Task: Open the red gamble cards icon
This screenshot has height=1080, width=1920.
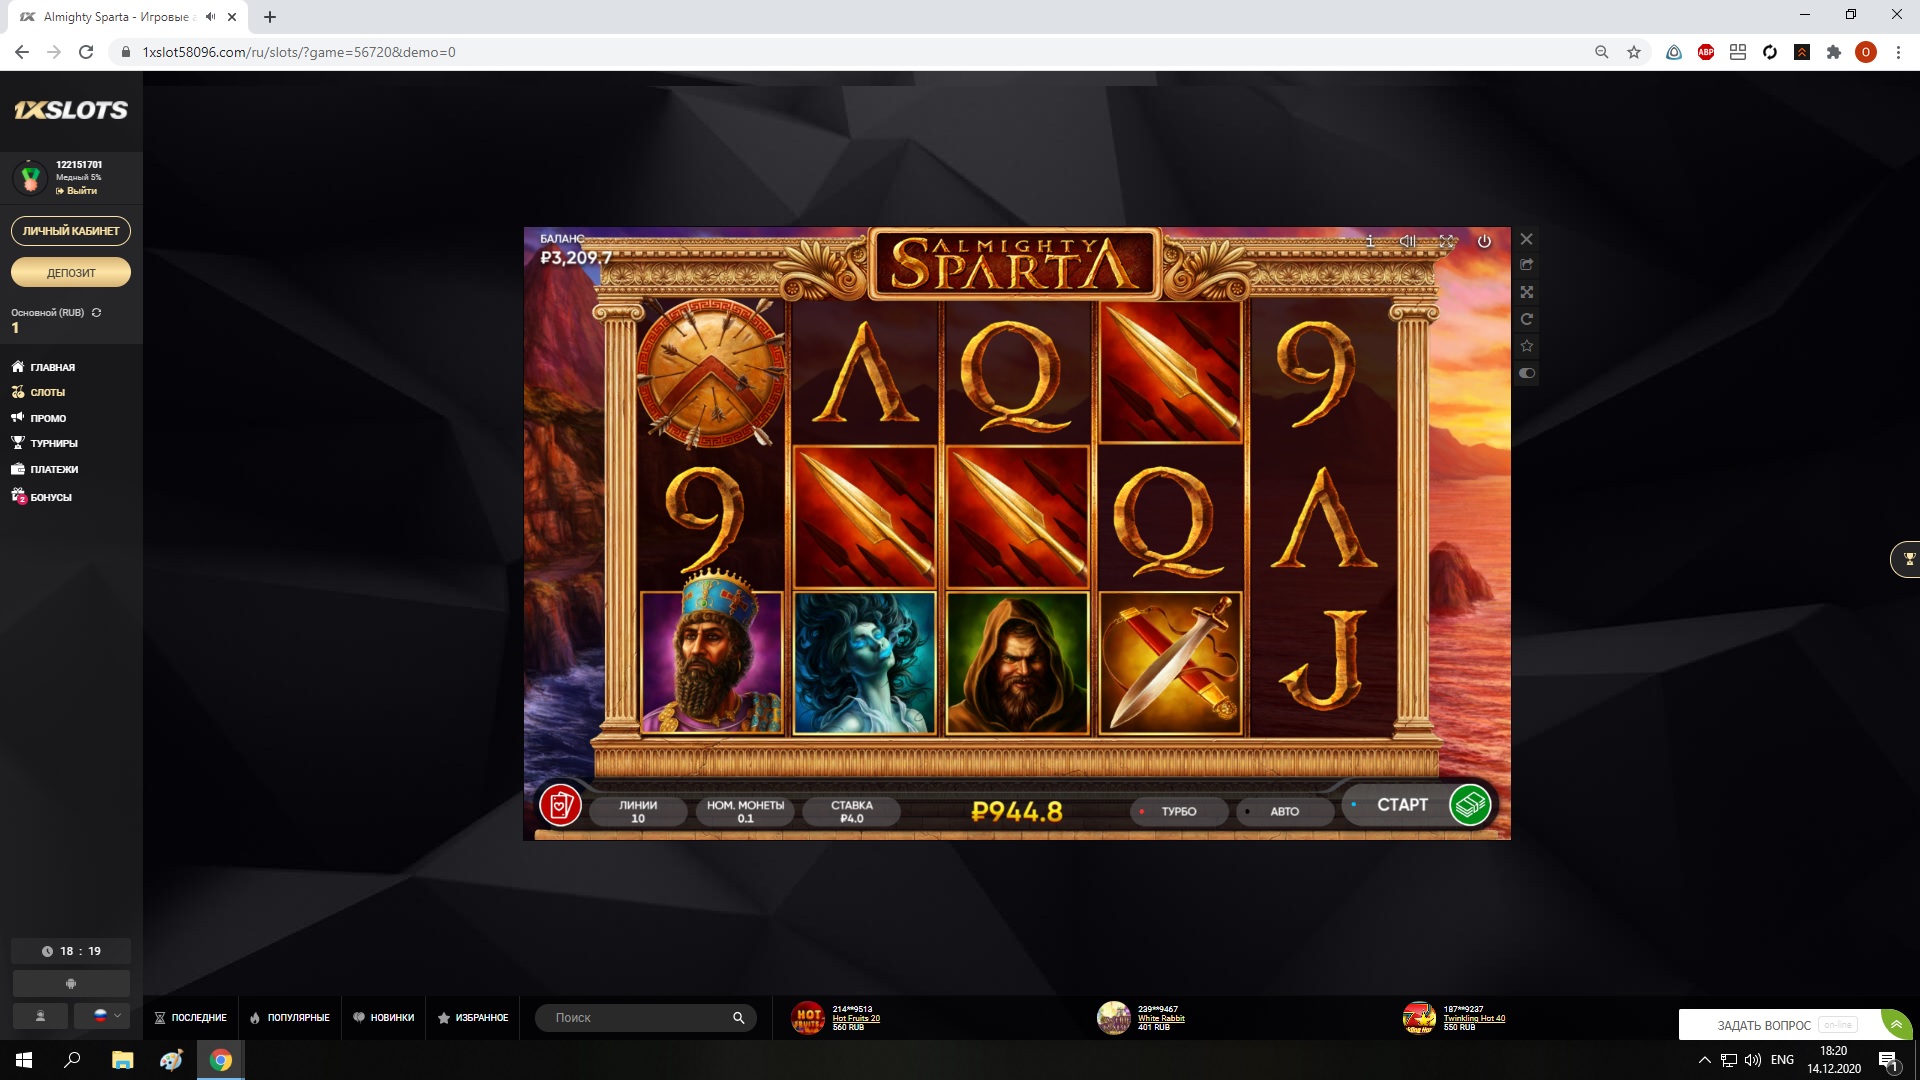Action: [x=560, y=804]
